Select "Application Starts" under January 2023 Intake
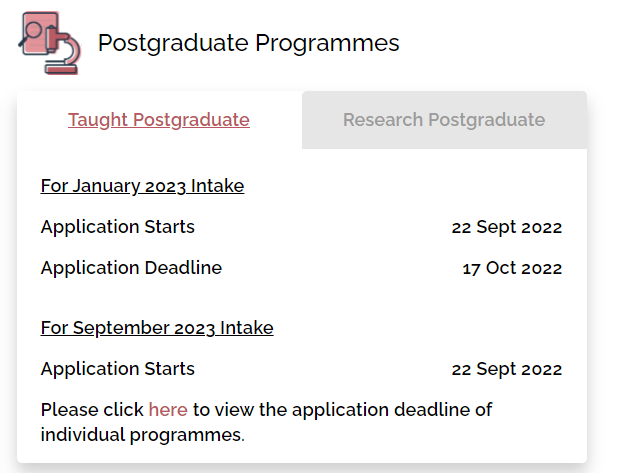The width and height of the screenshot is (618, 473). tap(118, 227)
